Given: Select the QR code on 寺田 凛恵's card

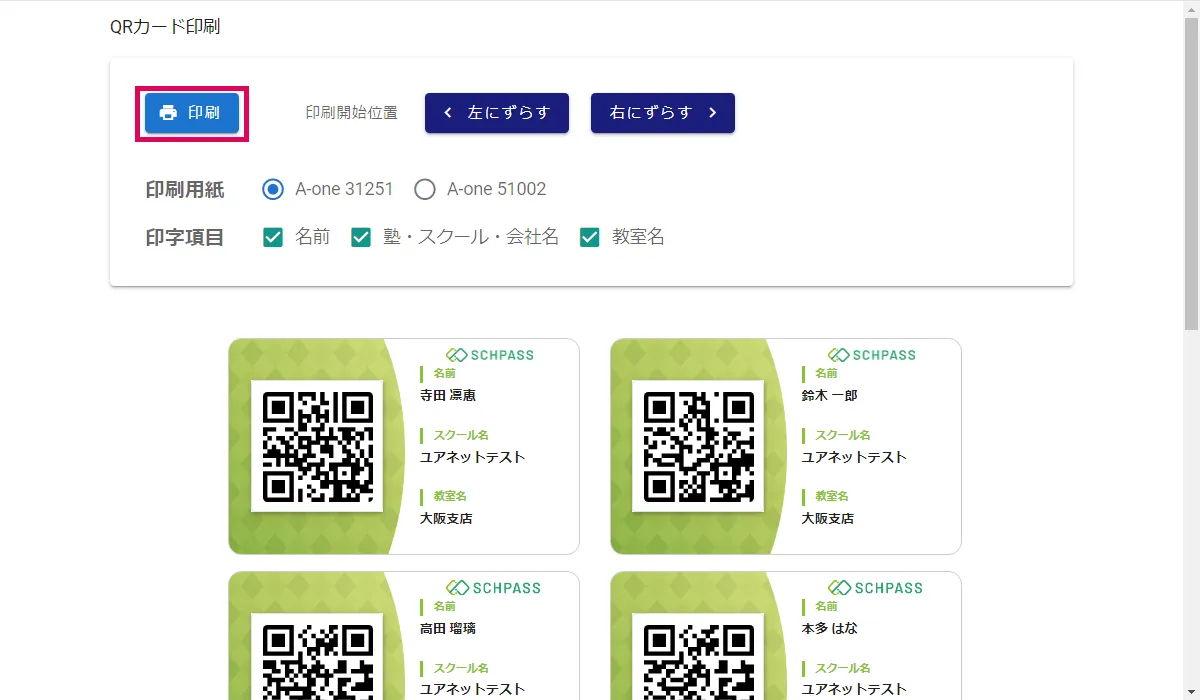Looking at the screenshot, I should 317,447.
